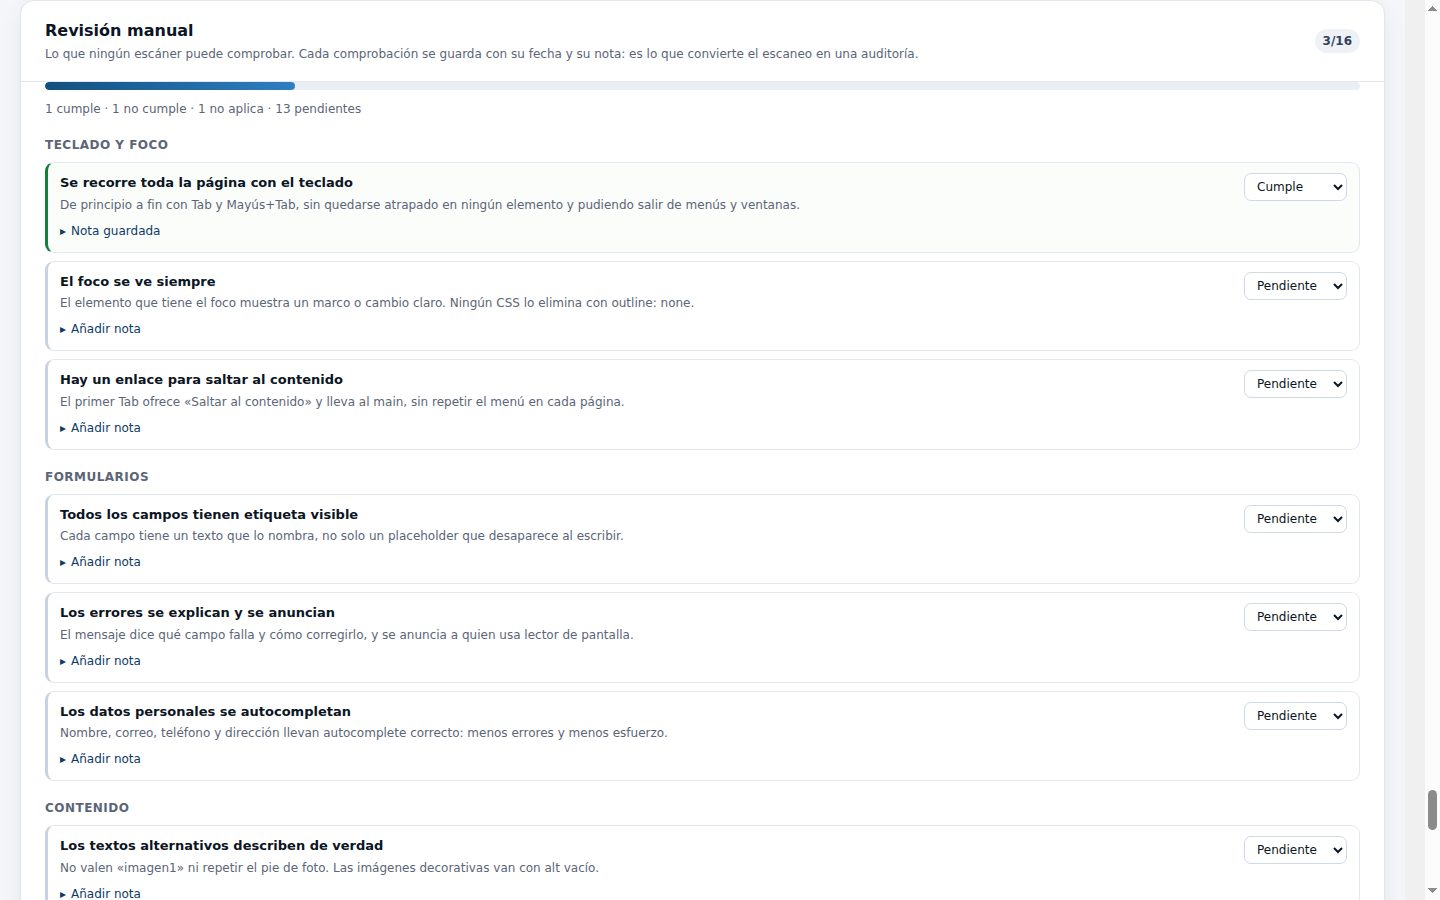Screen dimensions: 1440x900
Task: Expand 'Añadir nota' under errors explained check
Action: [100, 661]
